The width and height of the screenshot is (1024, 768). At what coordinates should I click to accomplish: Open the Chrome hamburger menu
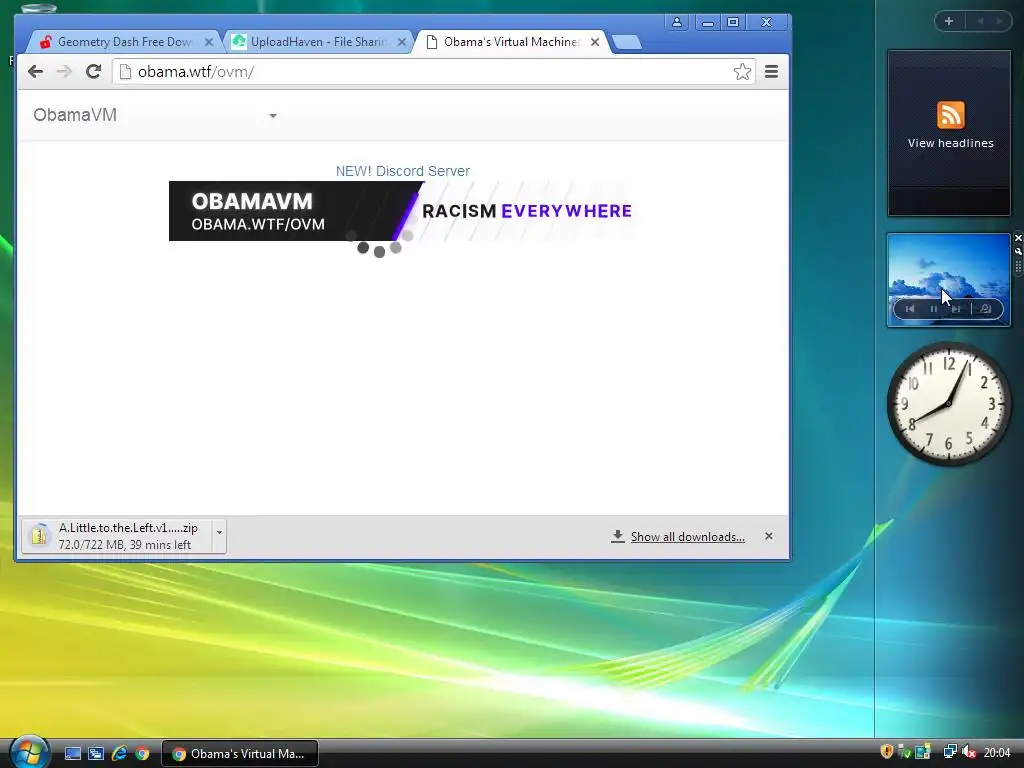(x=771, y=71)
